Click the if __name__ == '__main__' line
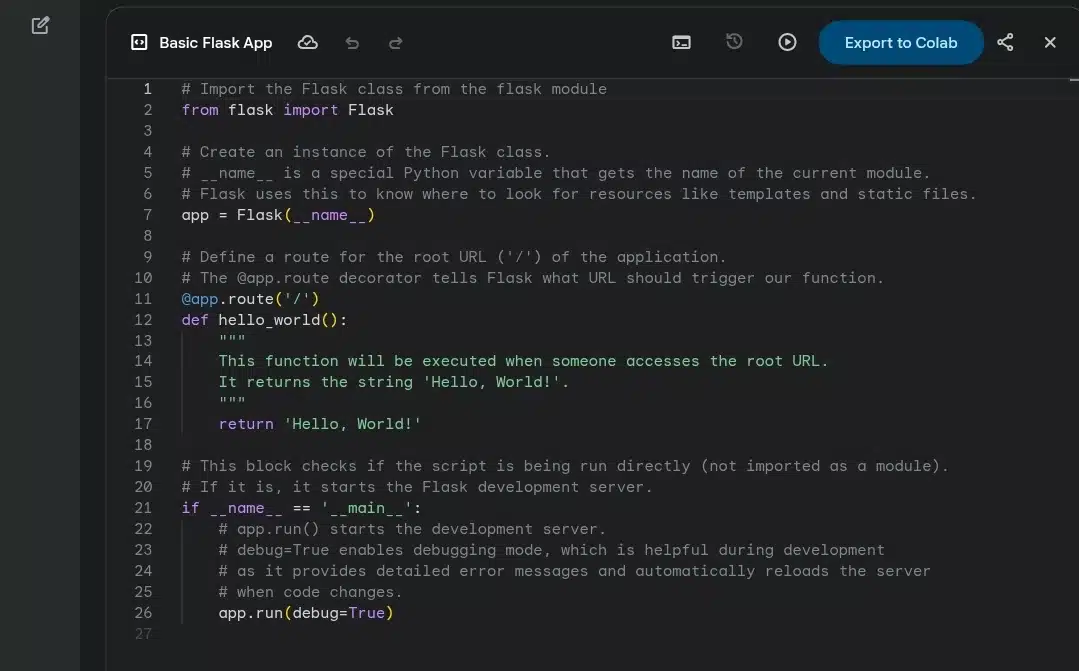This screenshot has height=671, width=1079. pyautogui.click(x=301, y=508)
